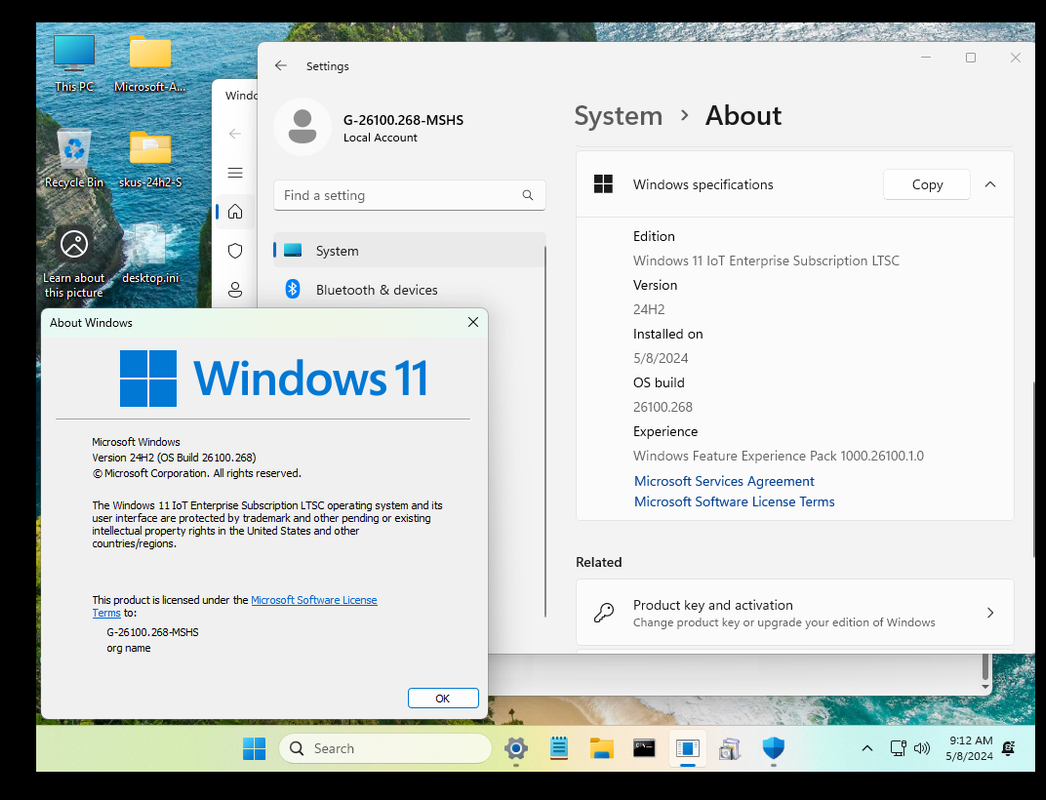The image size is (1046, 800).
Task: Click back arrow in Windows Security window
Action: click(x=235, y=133)
